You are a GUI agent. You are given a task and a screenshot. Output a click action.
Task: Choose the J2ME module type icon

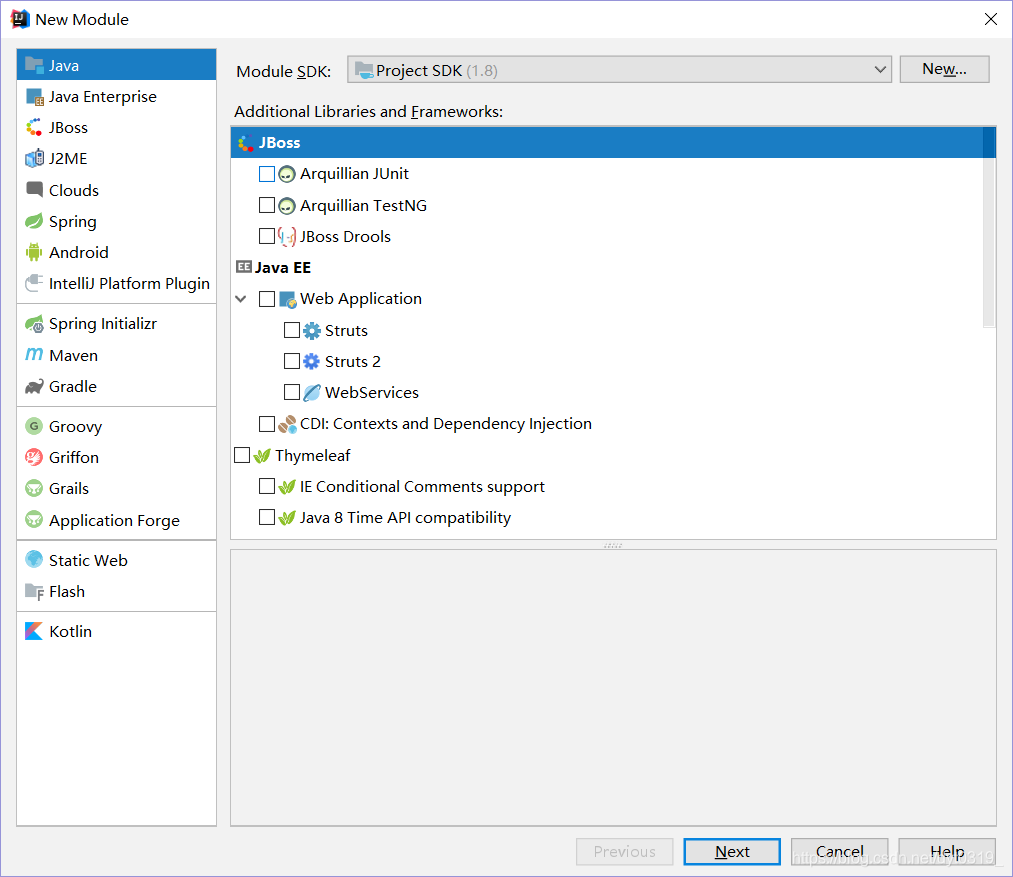click(x=34, y=159)
